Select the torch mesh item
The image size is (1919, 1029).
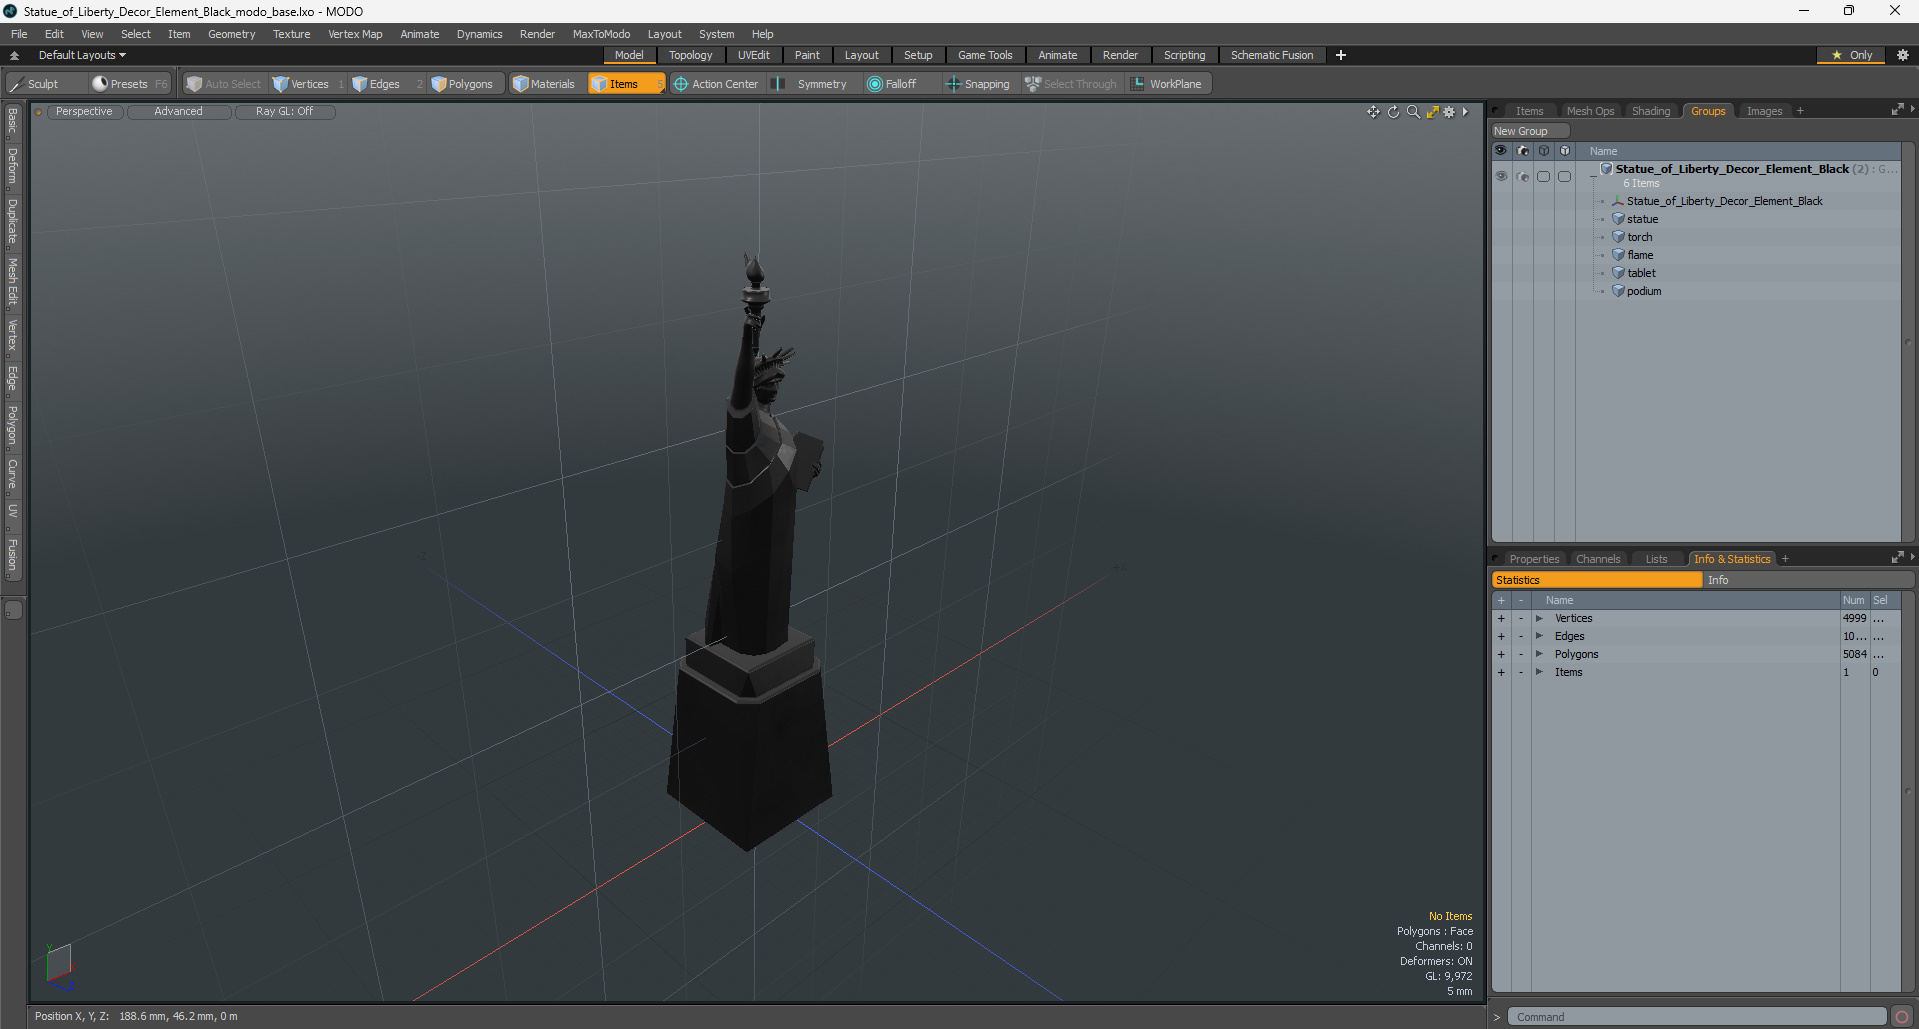coord(1639,237)
